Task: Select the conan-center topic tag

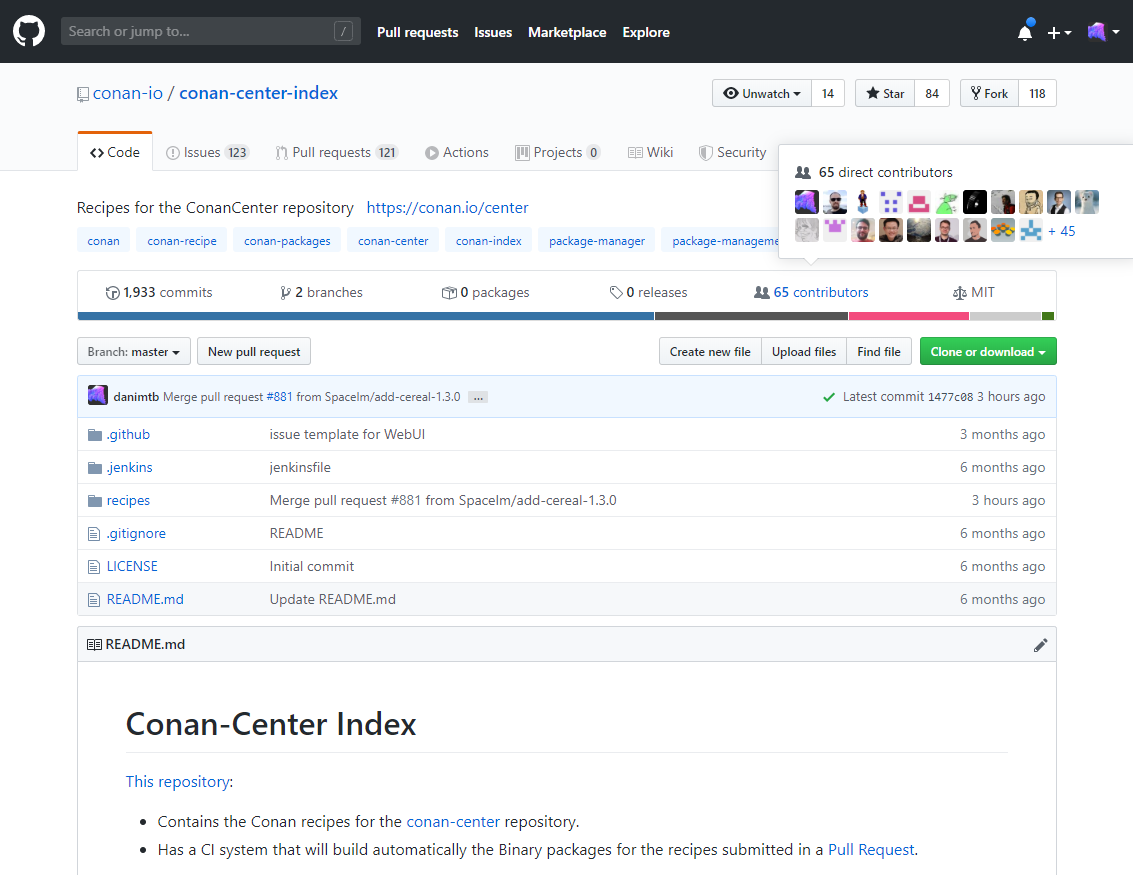Action: [x=393, y=241]
